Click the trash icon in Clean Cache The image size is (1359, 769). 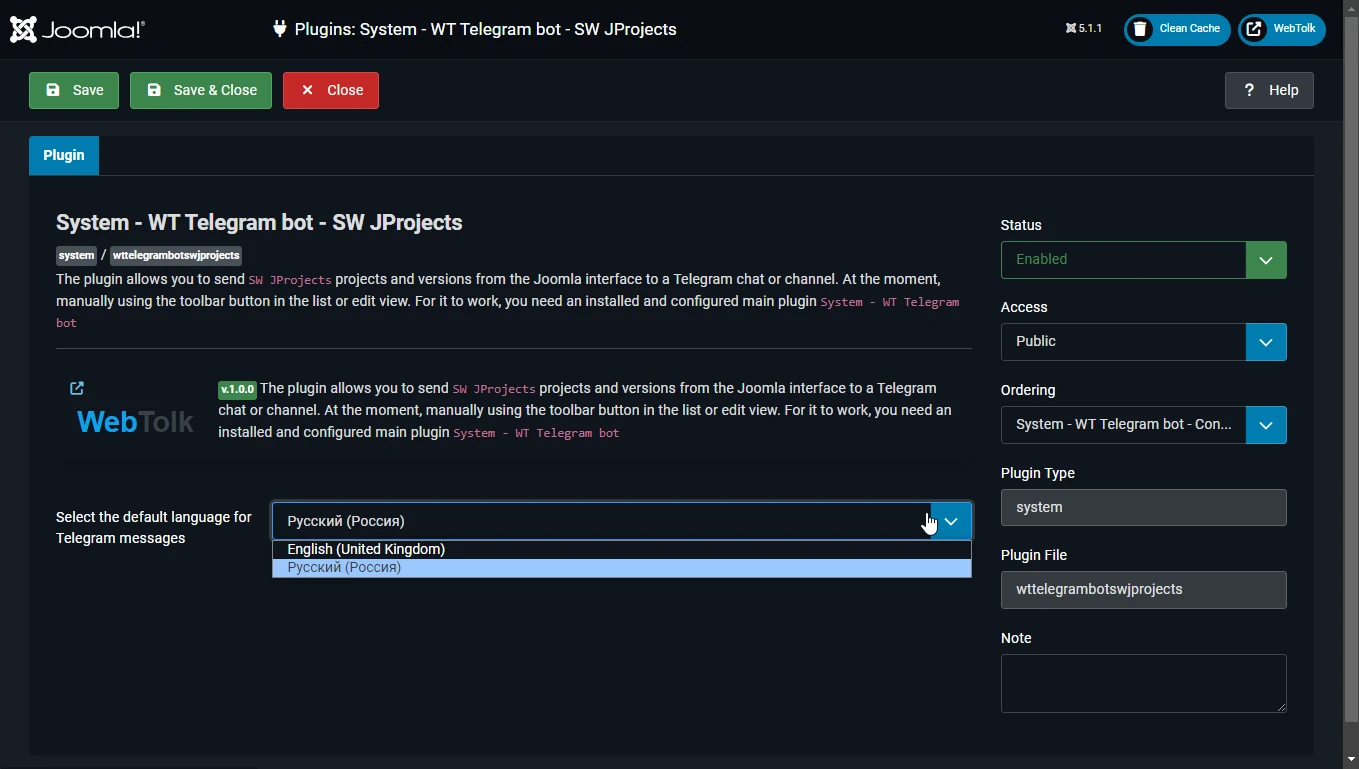(x=1140, y=29)
